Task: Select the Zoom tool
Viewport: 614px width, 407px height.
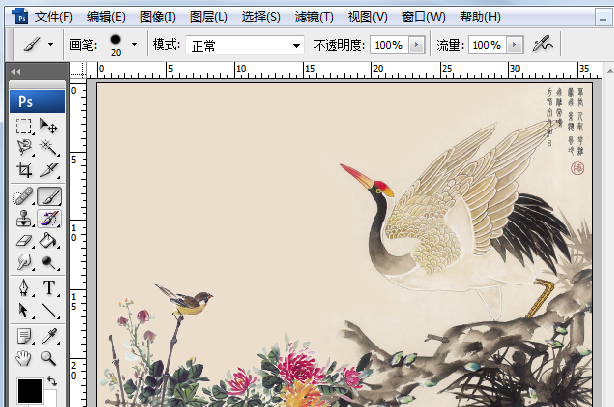Action: pos(49,358)
